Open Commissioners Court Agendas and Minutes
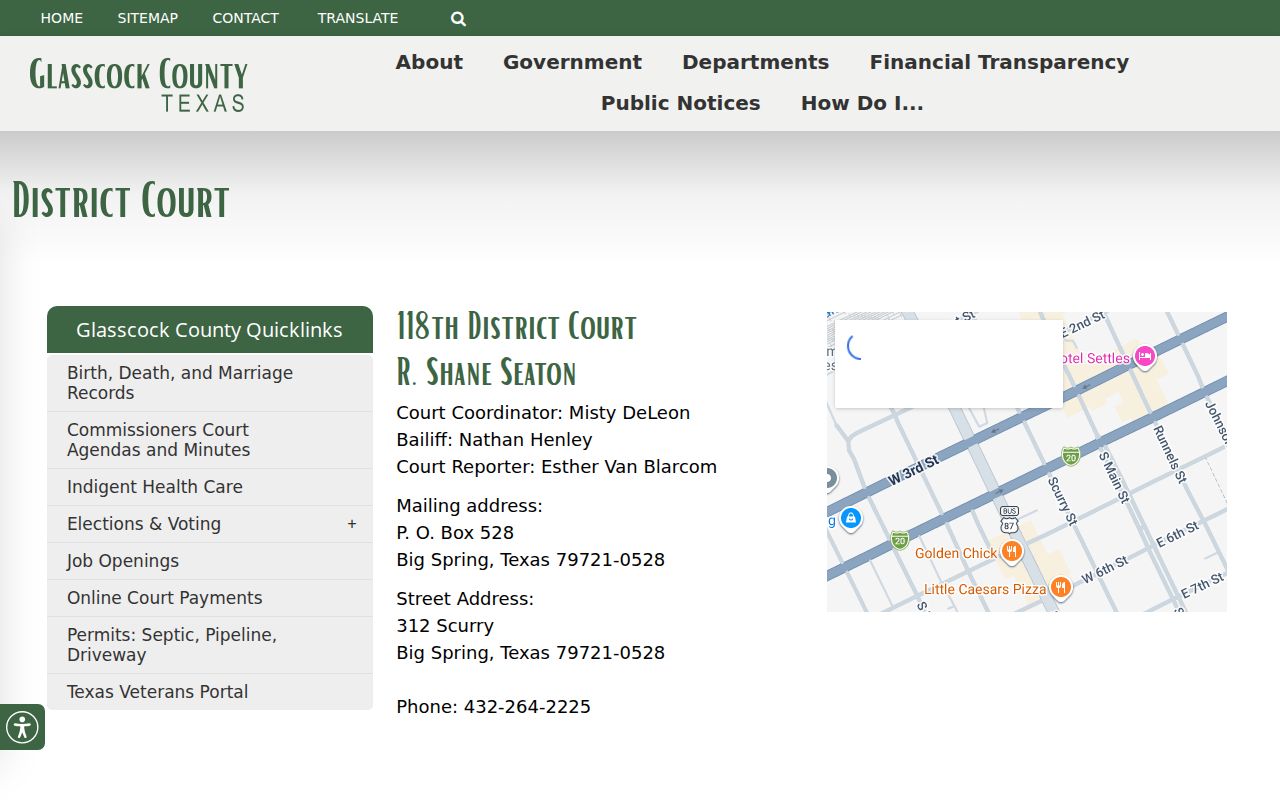1280x800 pixels. (x=210, y=440)
